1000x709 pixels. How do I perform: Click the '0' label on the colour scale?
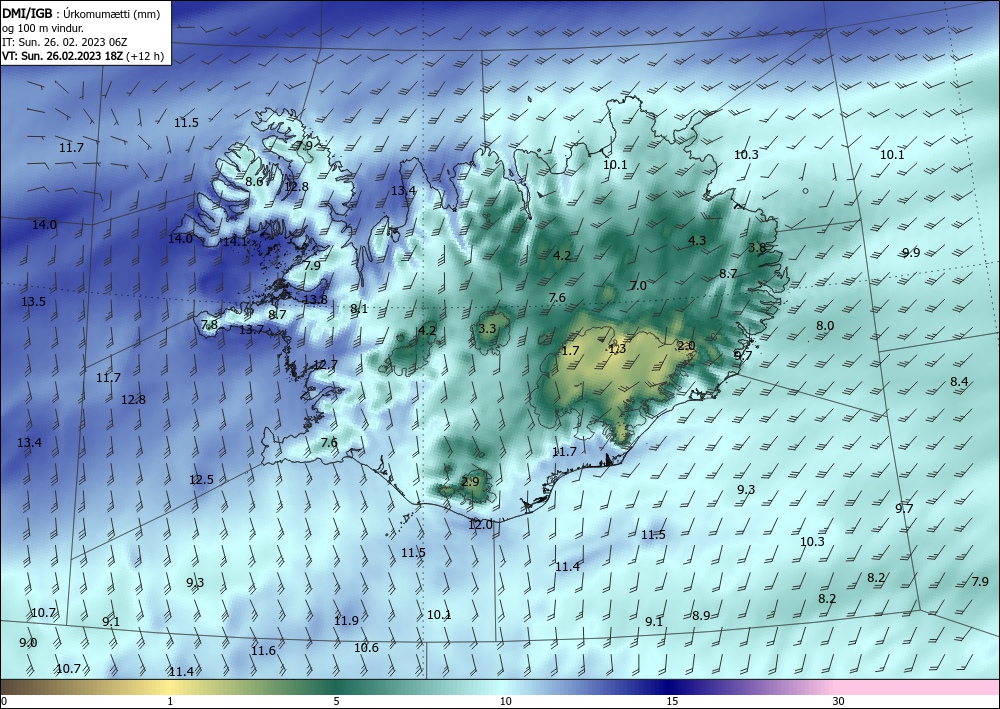pos(4,702)
